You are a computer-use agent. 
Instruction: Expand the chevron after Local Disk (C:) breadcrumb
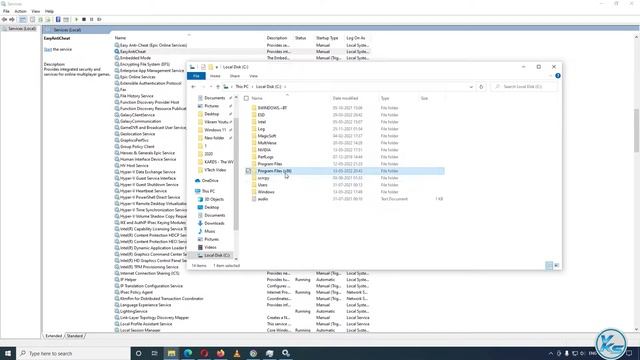285,87
